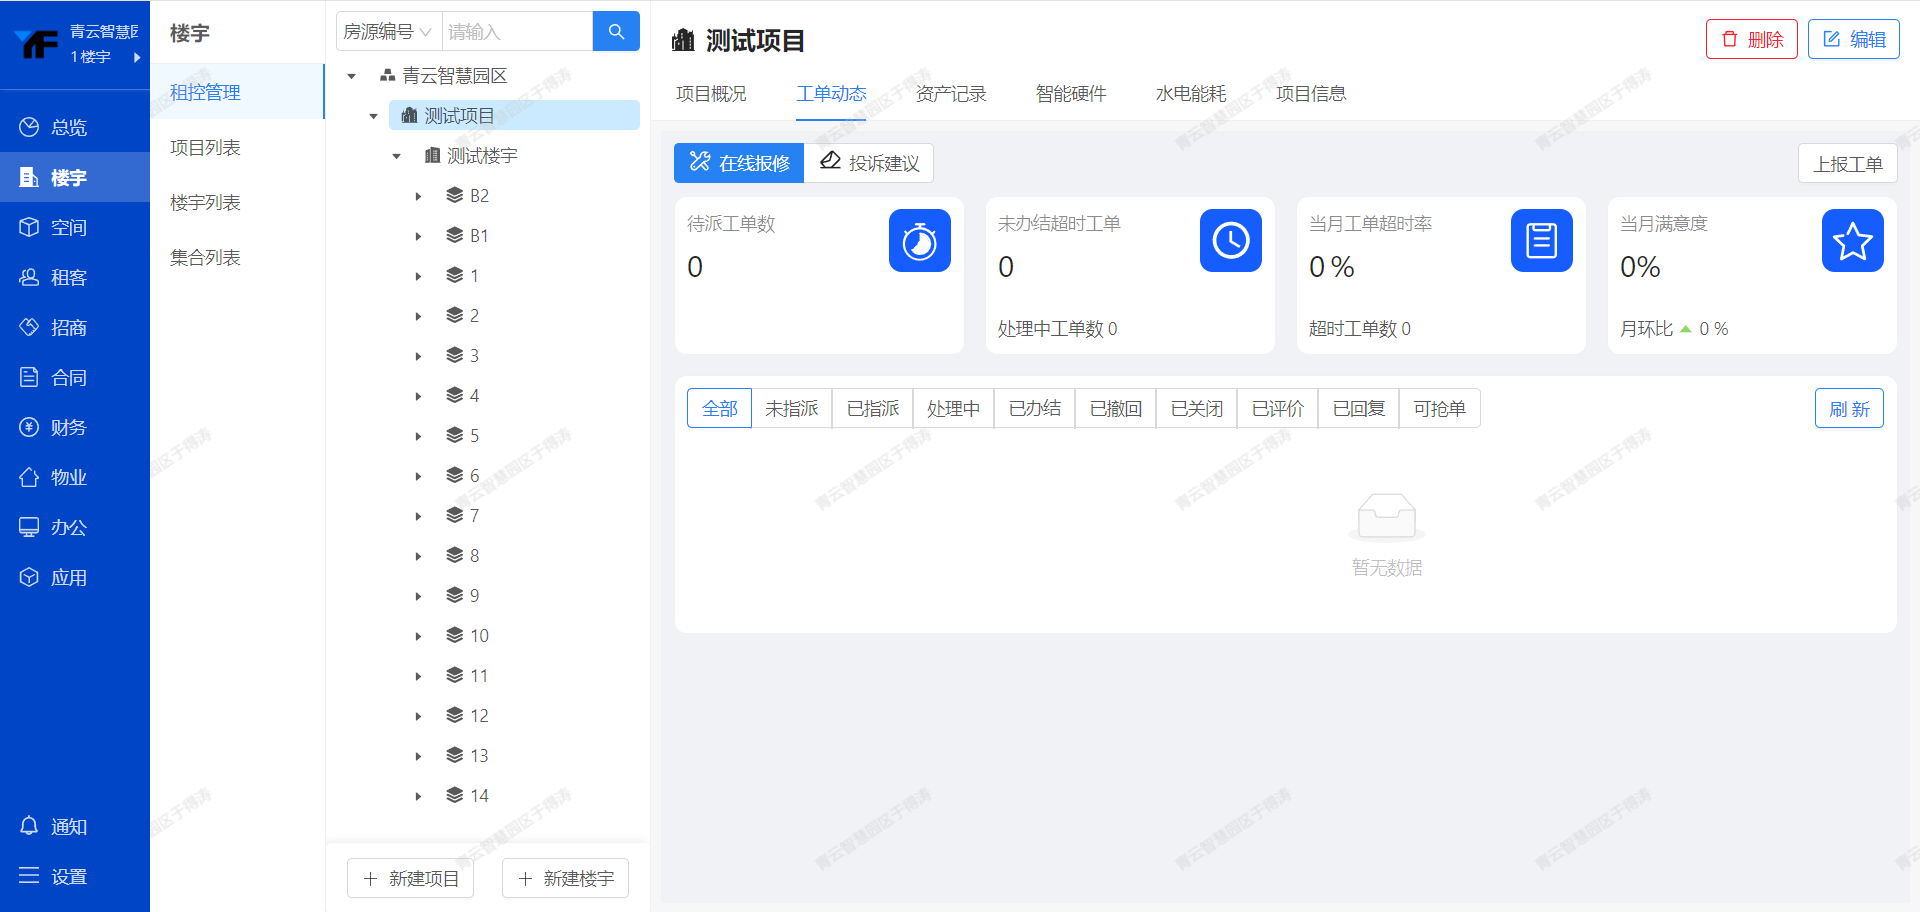Open the 房源编号 search type dropdown
The image size is (1920, 912).
point(388,32)
